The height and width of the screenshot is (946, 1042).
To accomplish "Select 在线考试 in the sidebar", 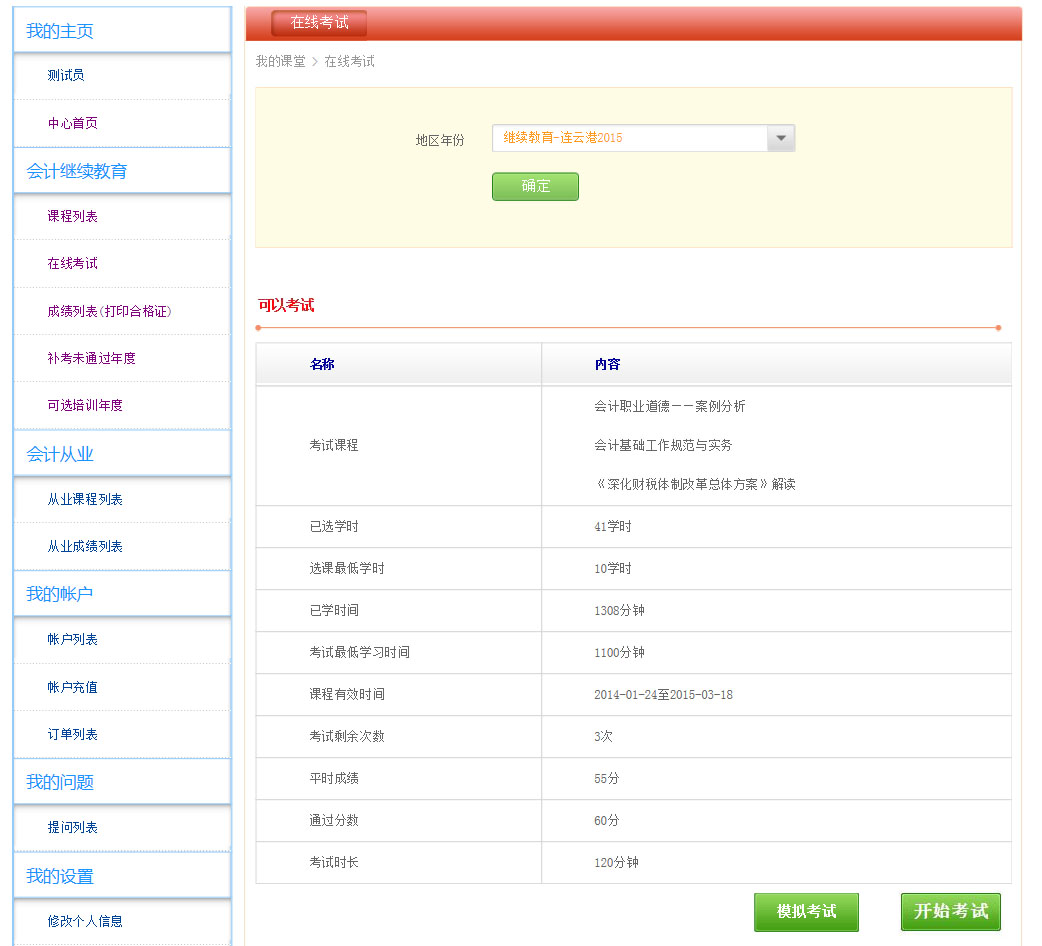I will click(x=73, y=264).
